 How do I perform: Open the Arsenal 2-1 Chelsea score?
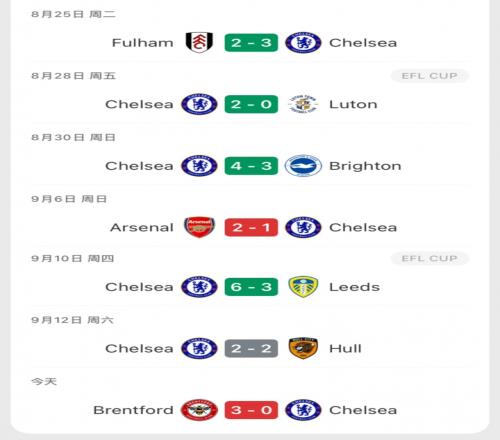[251, 227]
